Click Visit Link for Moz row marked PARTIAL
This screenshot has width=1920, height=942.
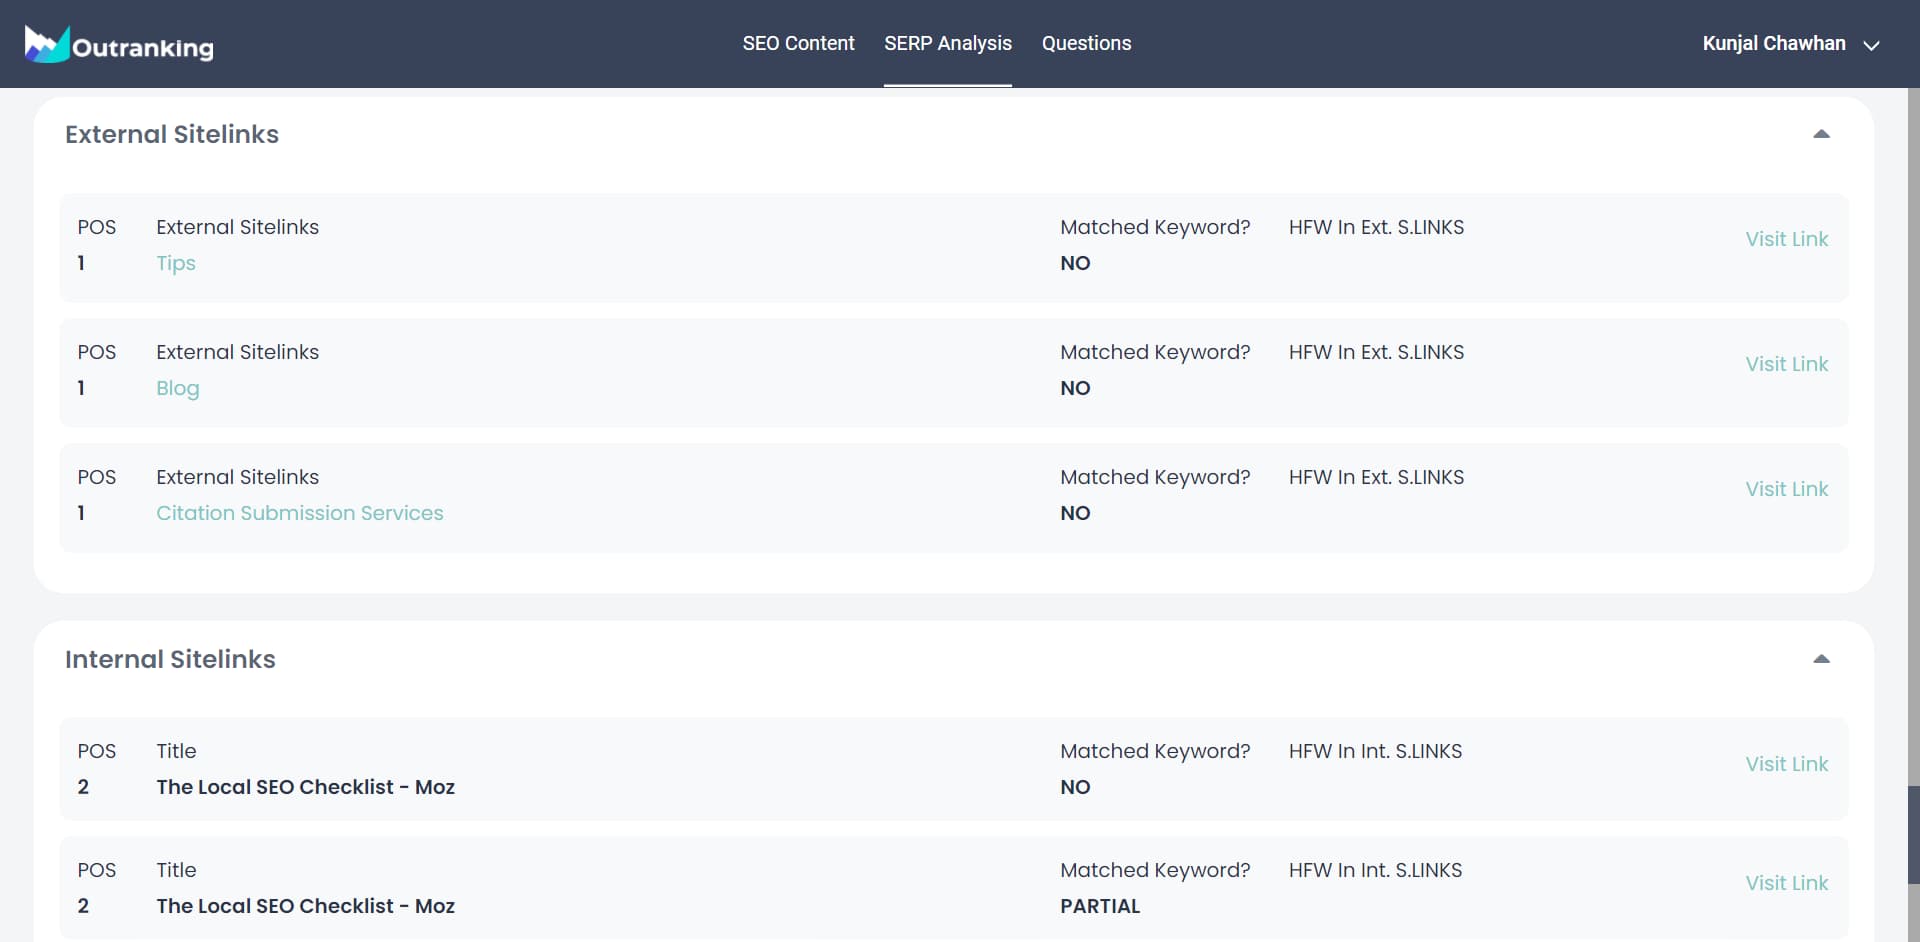[1786, 883]
